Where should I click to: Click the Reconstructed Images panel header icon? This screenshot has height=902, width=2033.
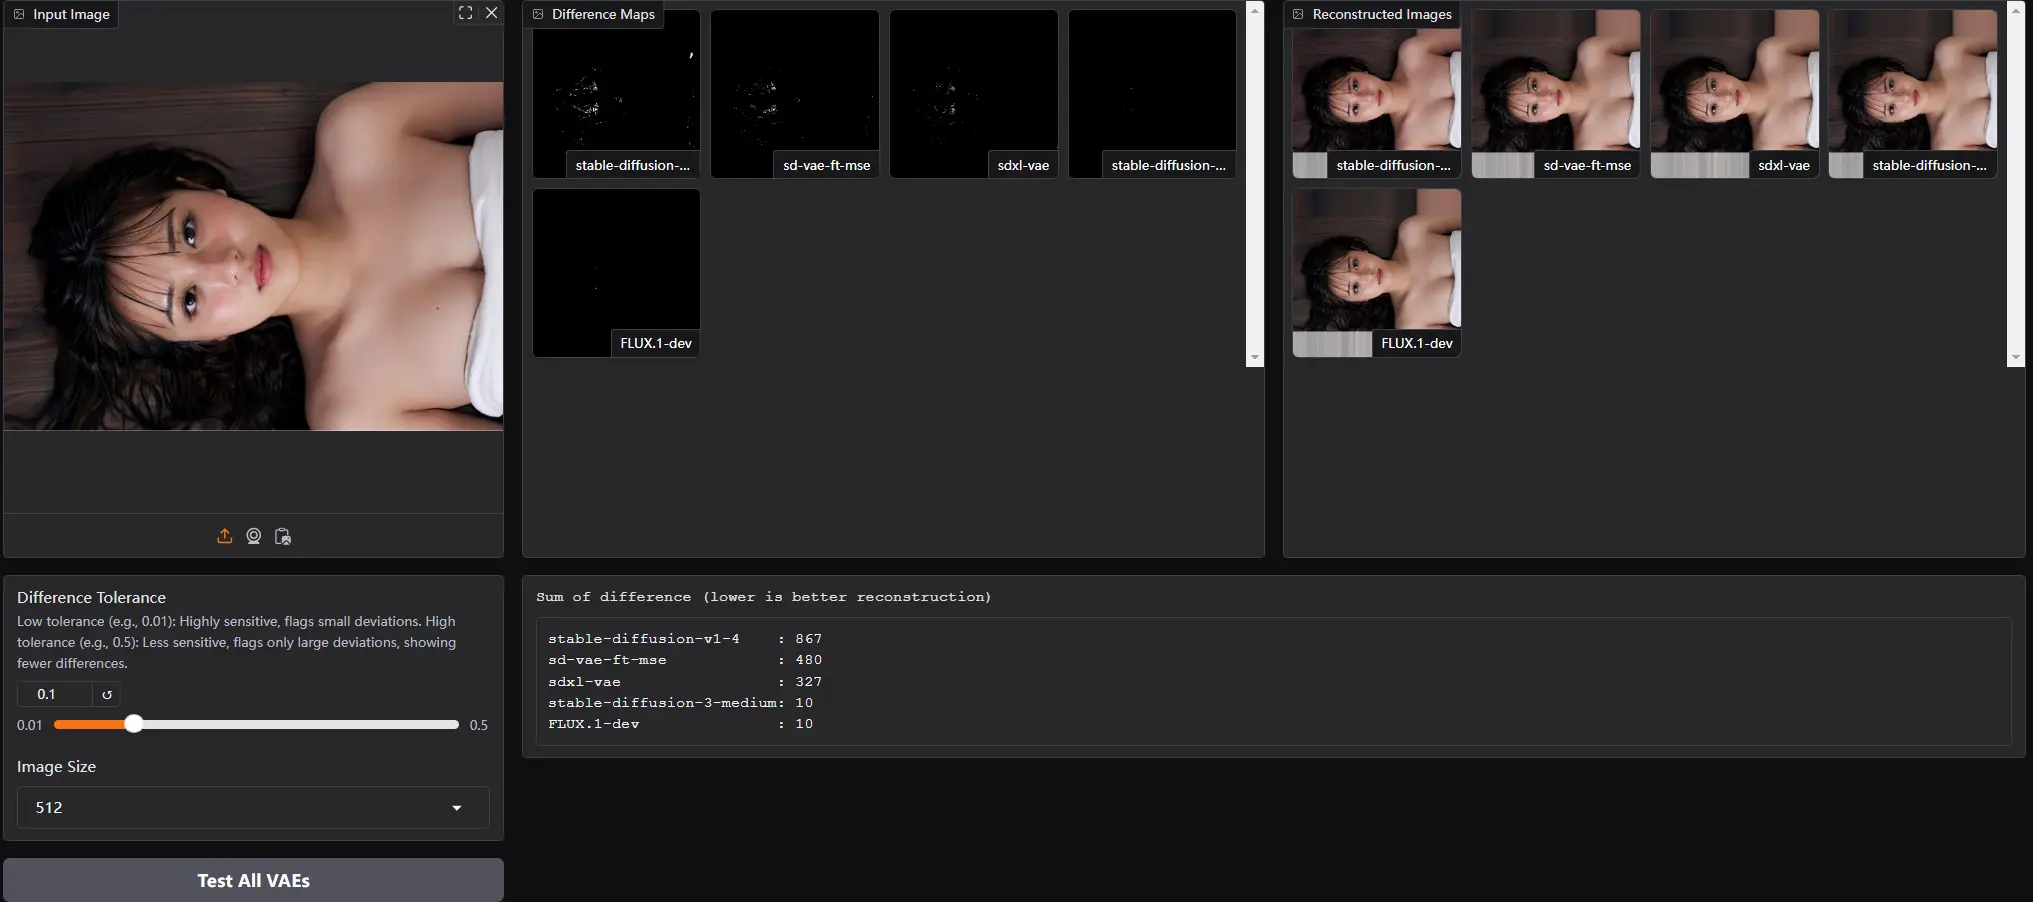point(1297,14)
